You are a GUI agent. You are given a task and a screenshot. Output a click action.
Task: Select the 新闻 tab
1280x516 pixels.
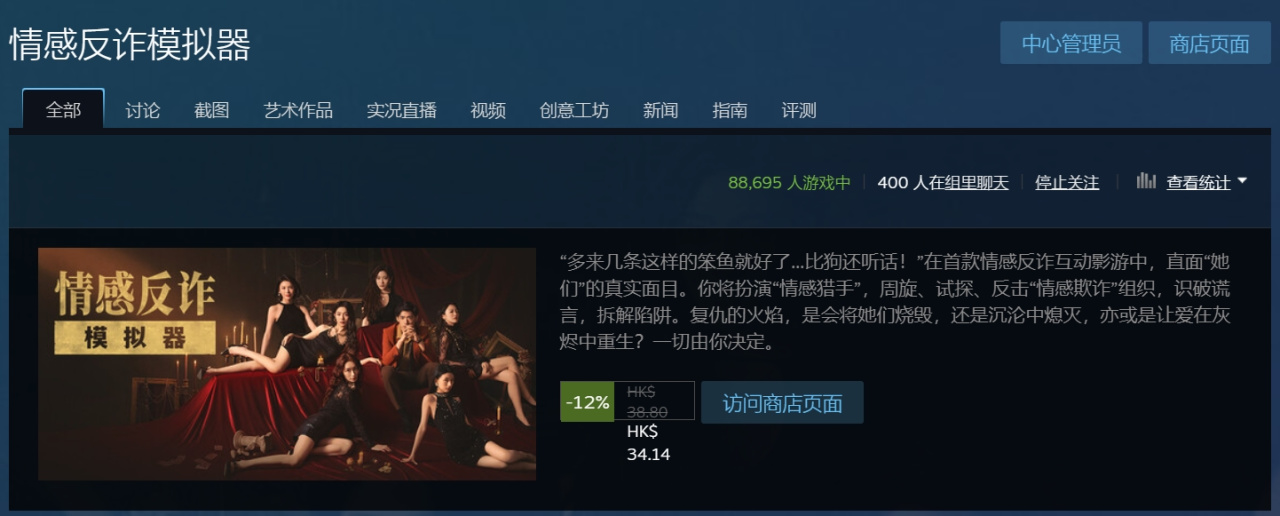(660, 110)
